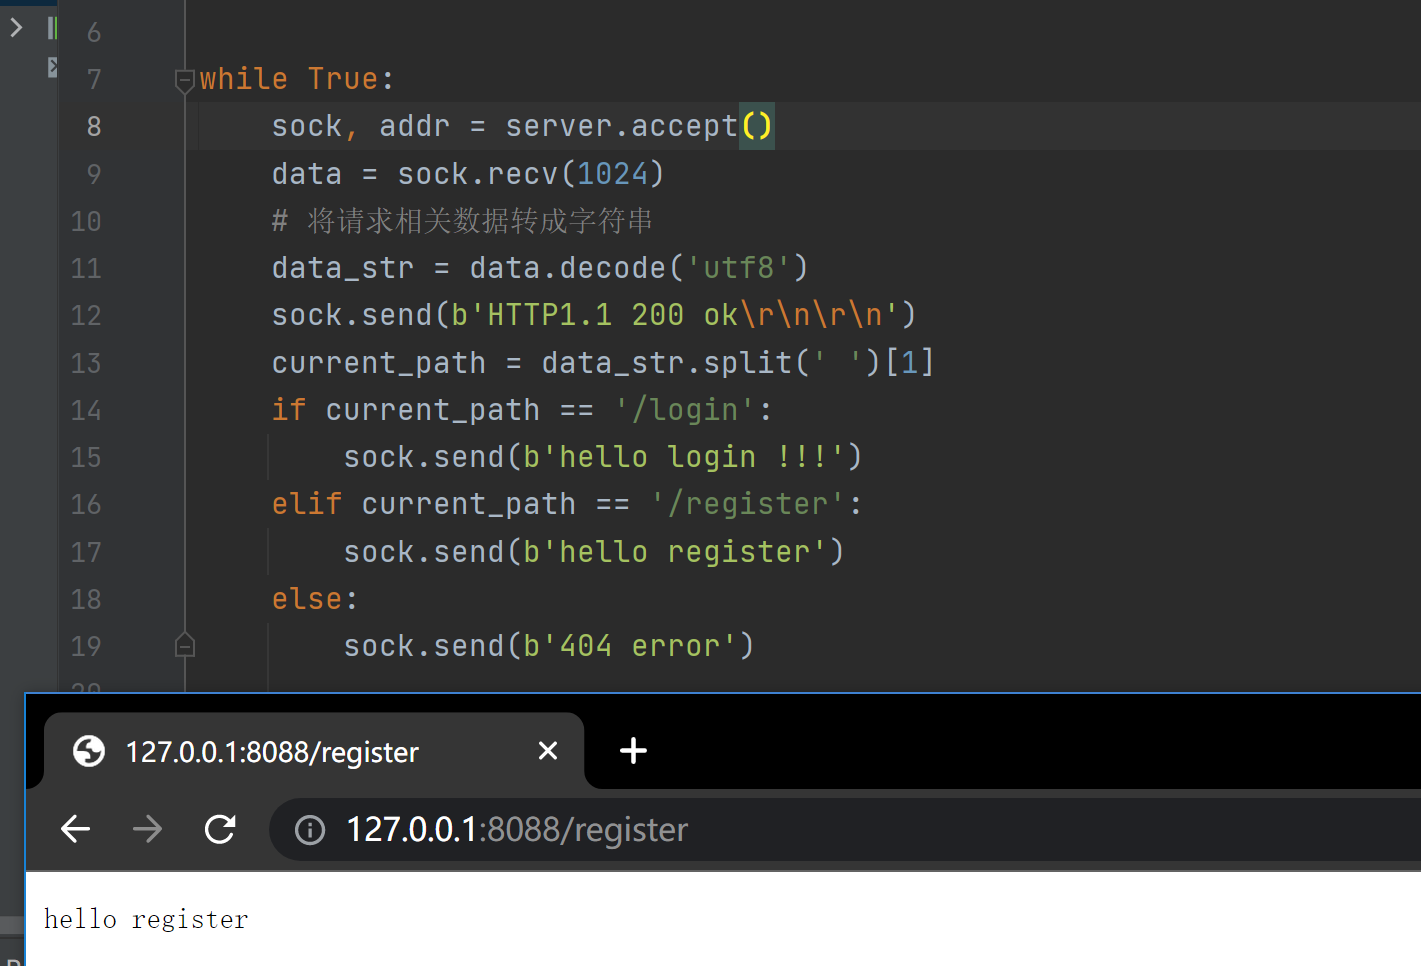
Task: Click line number 16 in the gutter
Action: (86, 504)
